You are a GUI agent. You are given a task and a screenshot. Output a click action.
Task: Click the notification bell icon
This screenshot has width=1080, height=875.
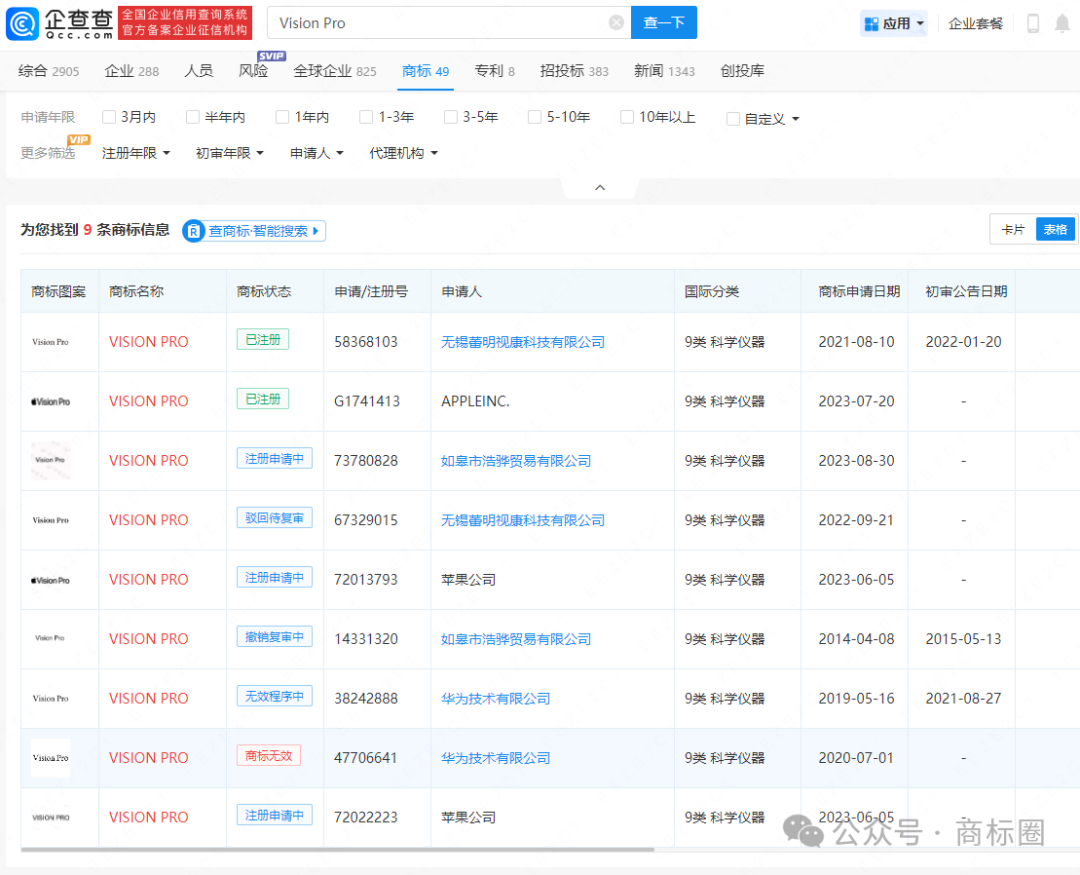[x=1063, y=22]
